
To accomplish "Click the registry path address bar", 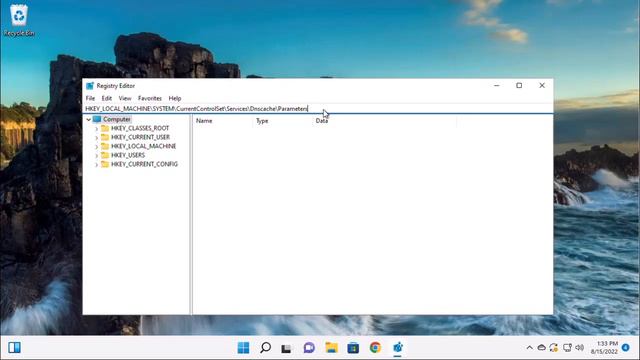I will click(318, 109).
